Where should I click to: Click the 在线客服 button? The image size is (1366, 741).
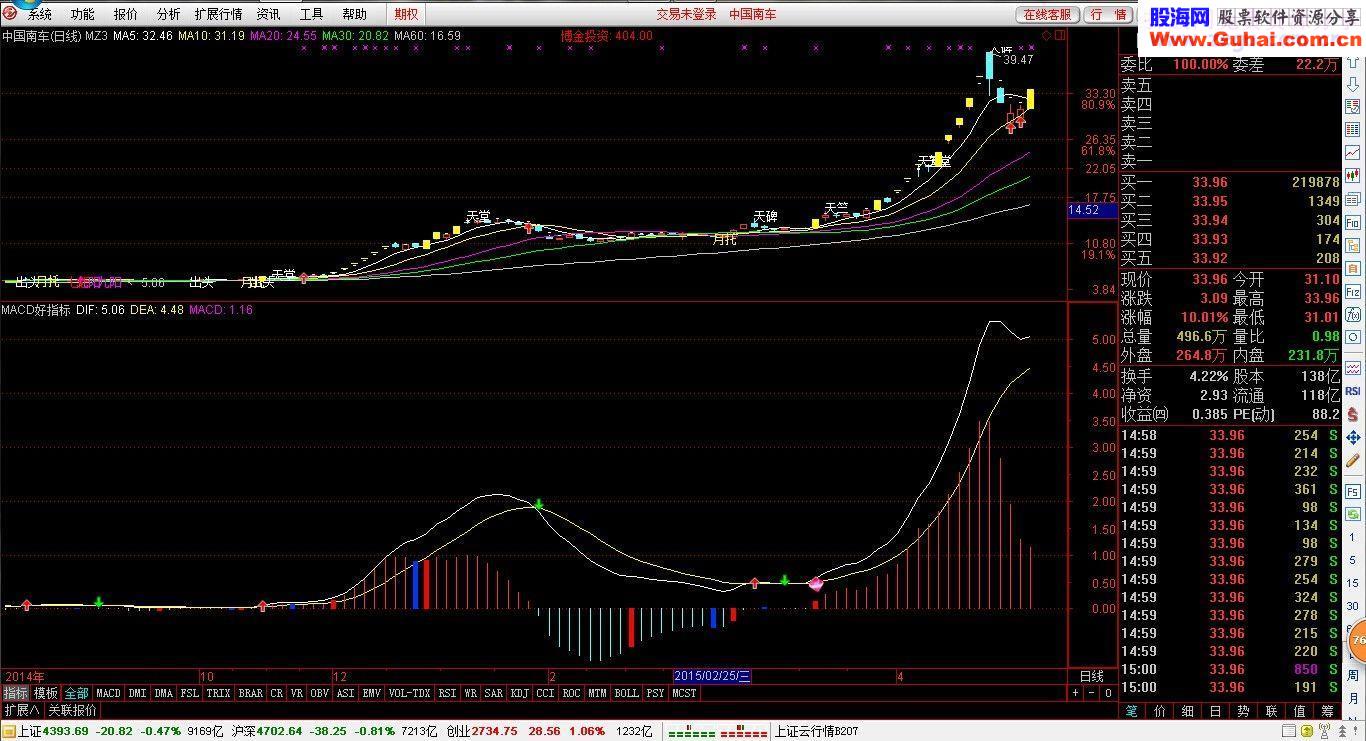click(1047, 14)
